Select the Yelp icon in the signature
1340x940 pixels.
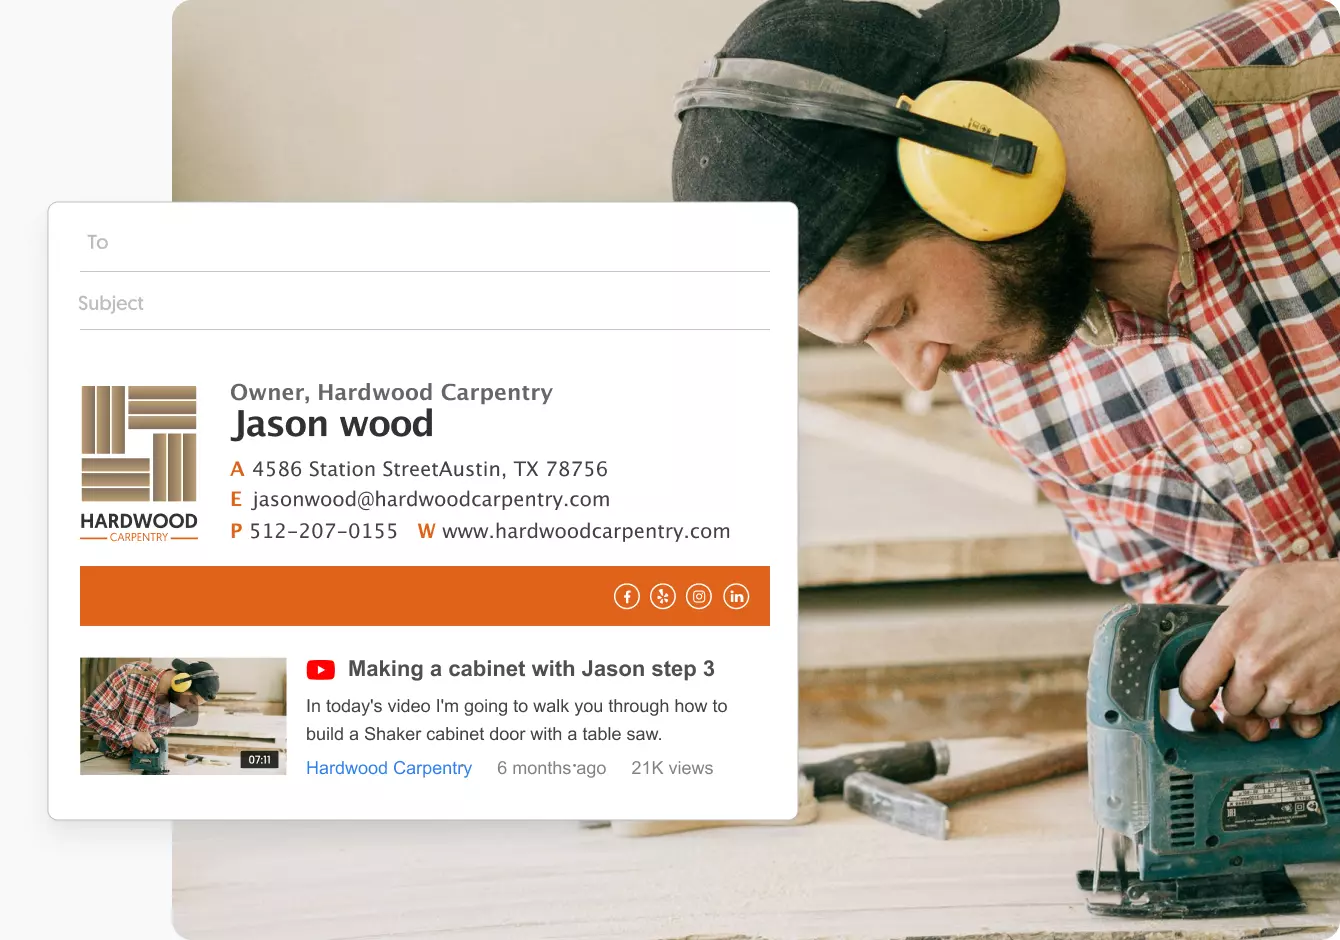point(662,595)
